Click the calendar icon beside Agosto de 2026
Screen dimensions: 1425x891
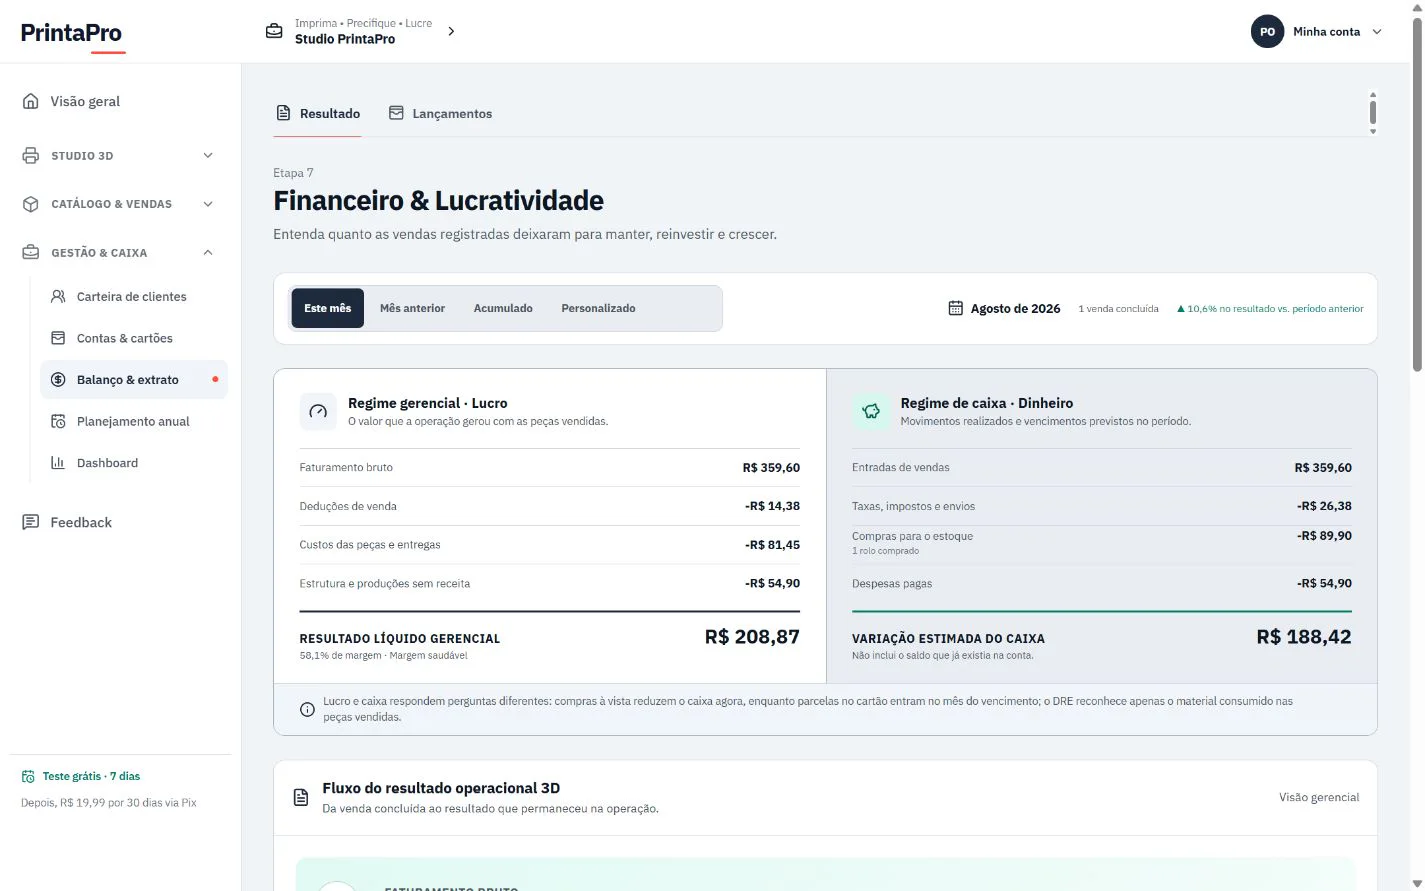pos(955,308)
